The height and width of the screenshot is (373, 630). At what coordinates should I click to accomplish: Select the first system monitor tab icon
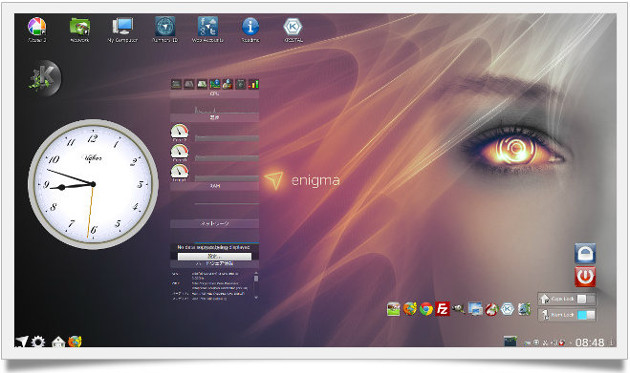click(176, 84)
